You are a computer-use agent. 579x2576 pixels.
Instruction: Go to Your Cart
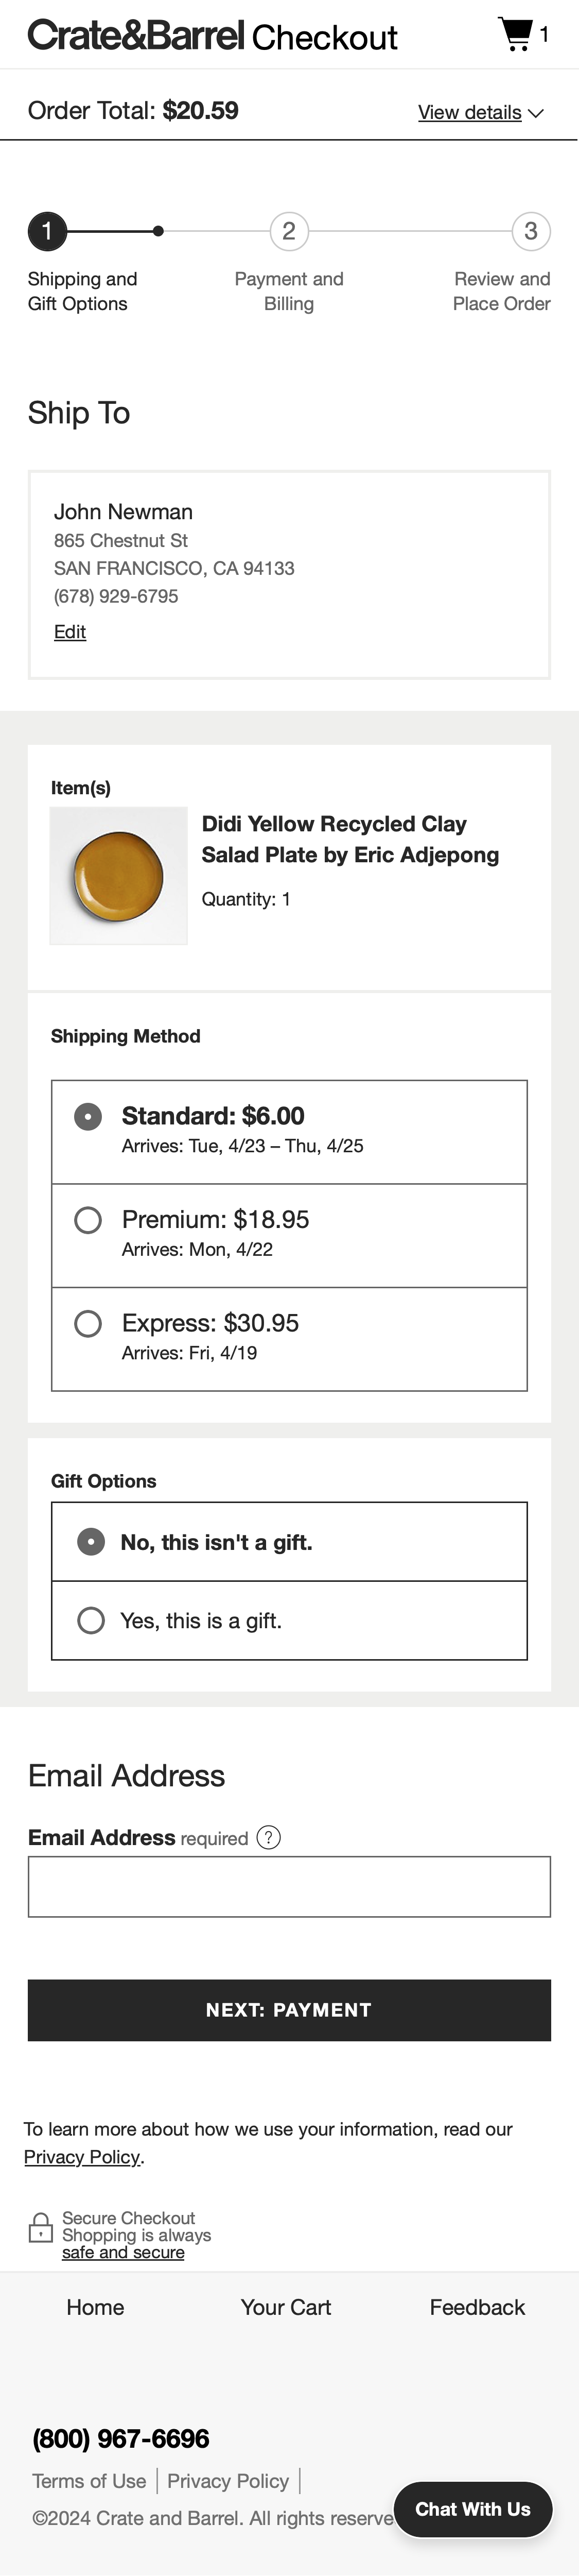pos(286,2308)
